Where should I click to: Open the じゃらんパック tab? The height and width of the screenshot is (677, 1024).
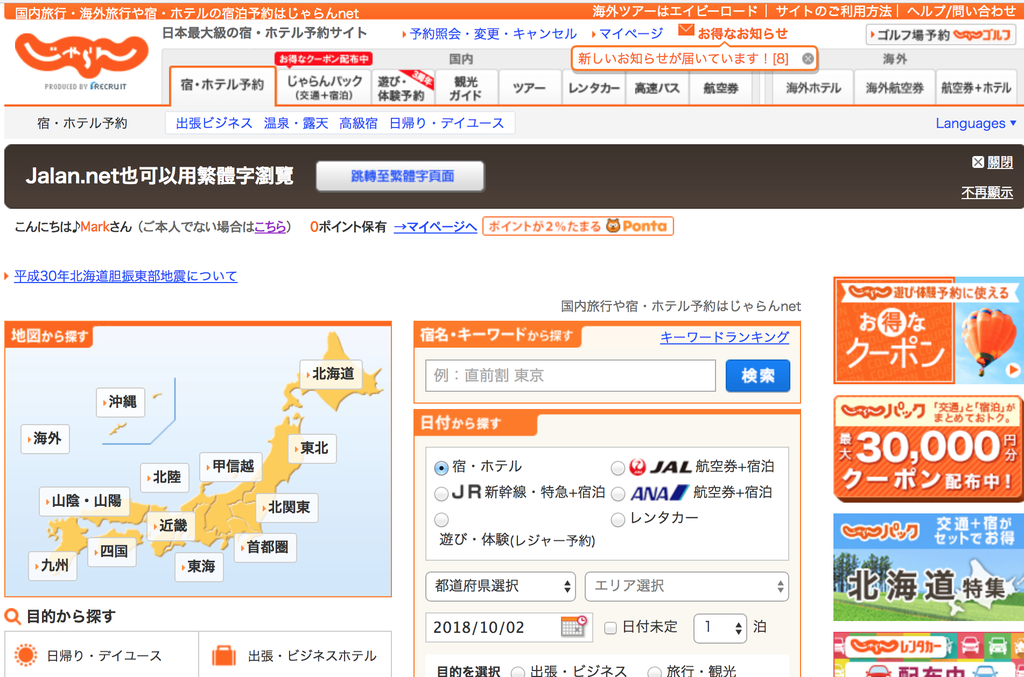coord(324,87)
